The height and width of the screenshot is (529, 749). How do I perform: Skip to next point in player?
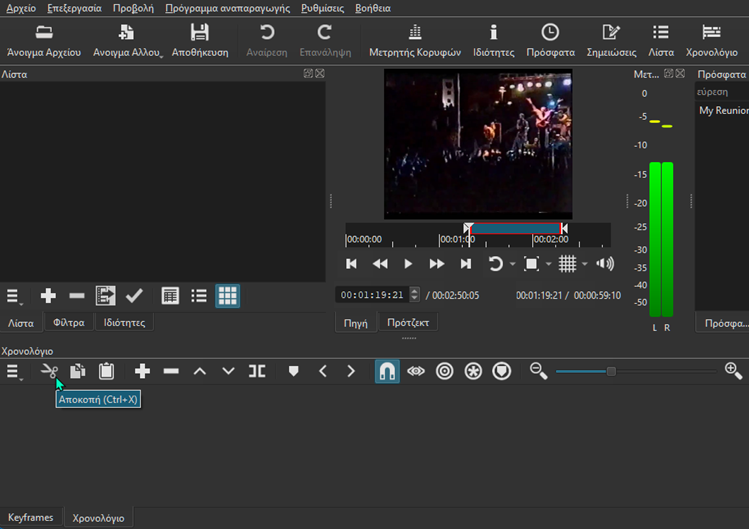point(466,264)
